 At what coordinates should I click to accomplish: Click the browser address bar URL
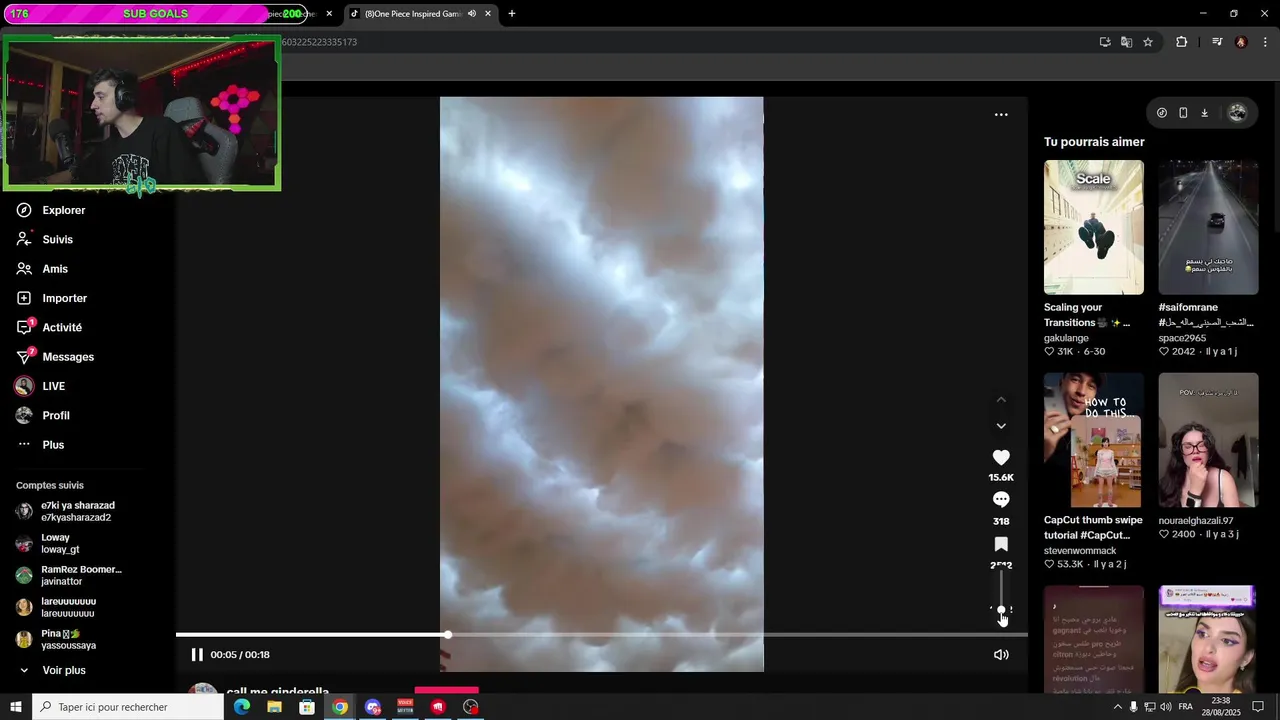[x=319, y=42]
